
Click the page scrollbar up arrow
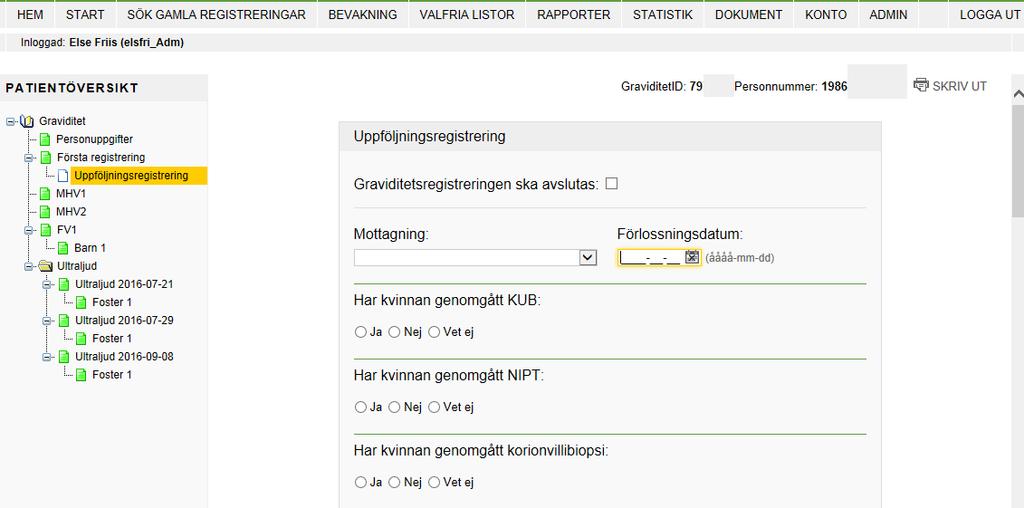click(1017, 94)
